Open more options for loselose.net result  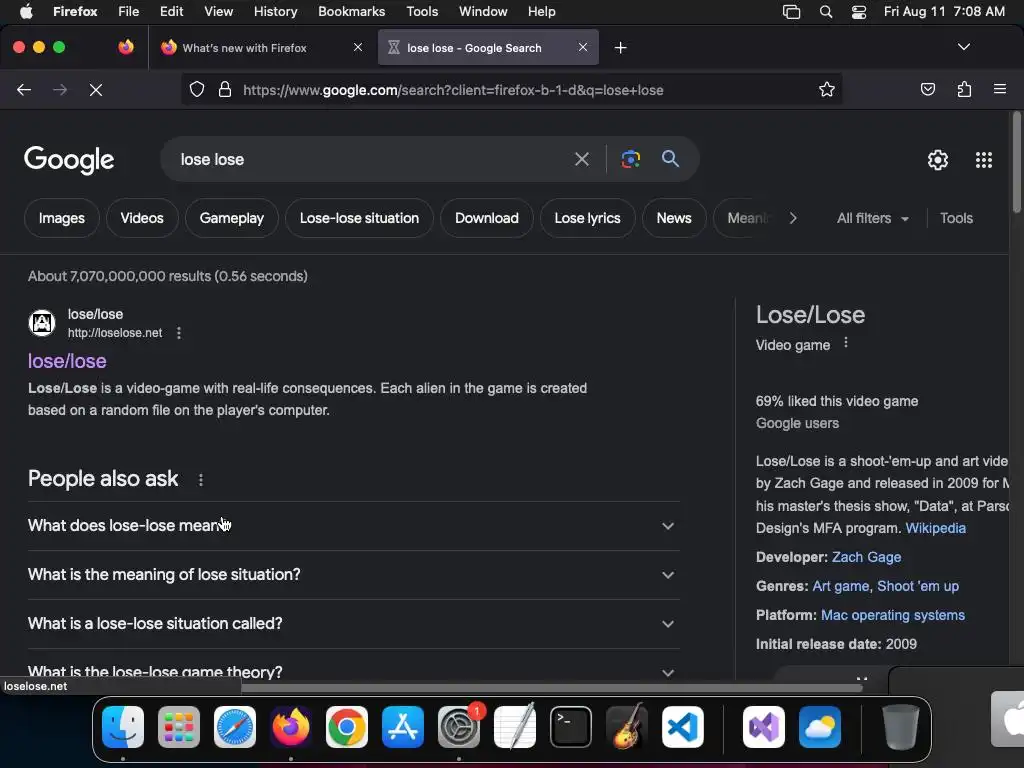(179, 333)
